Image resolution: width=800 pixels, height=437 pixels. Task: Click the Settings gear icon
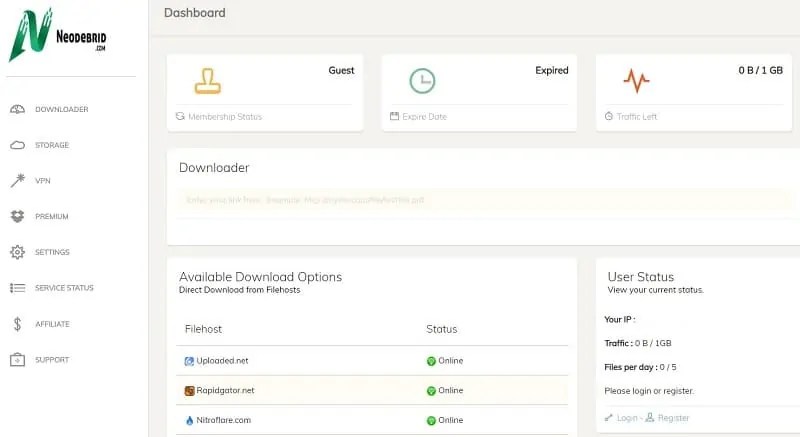pos(17,252)
